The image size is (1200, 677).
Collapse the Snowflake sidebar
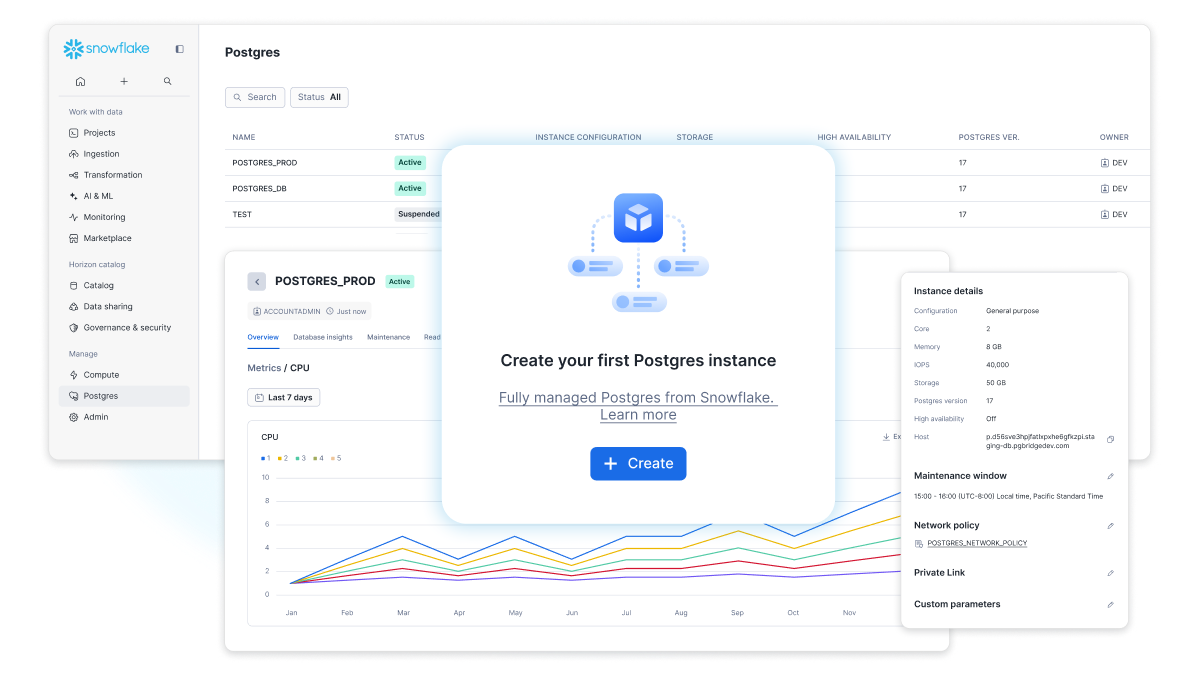(x=179, y=48)
